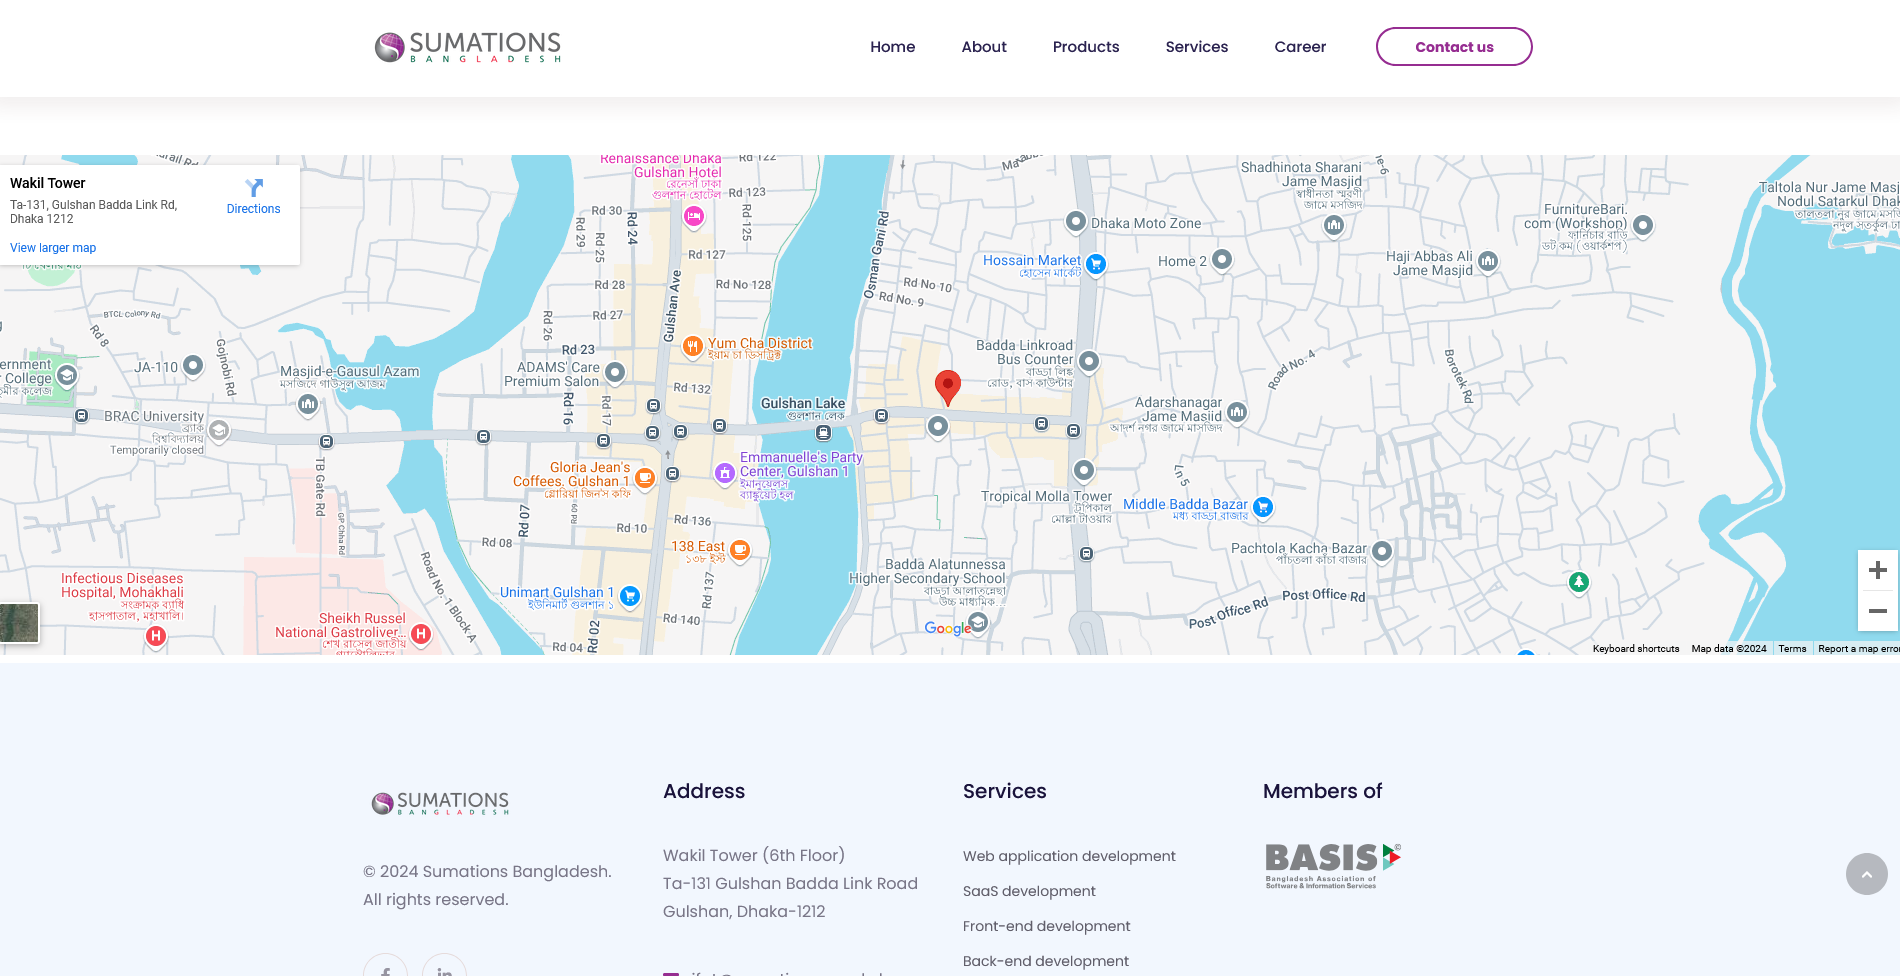The width and height of the screenshot is (1900, 976).
Task: Select the Career nav item
Action: (1300, 46)
